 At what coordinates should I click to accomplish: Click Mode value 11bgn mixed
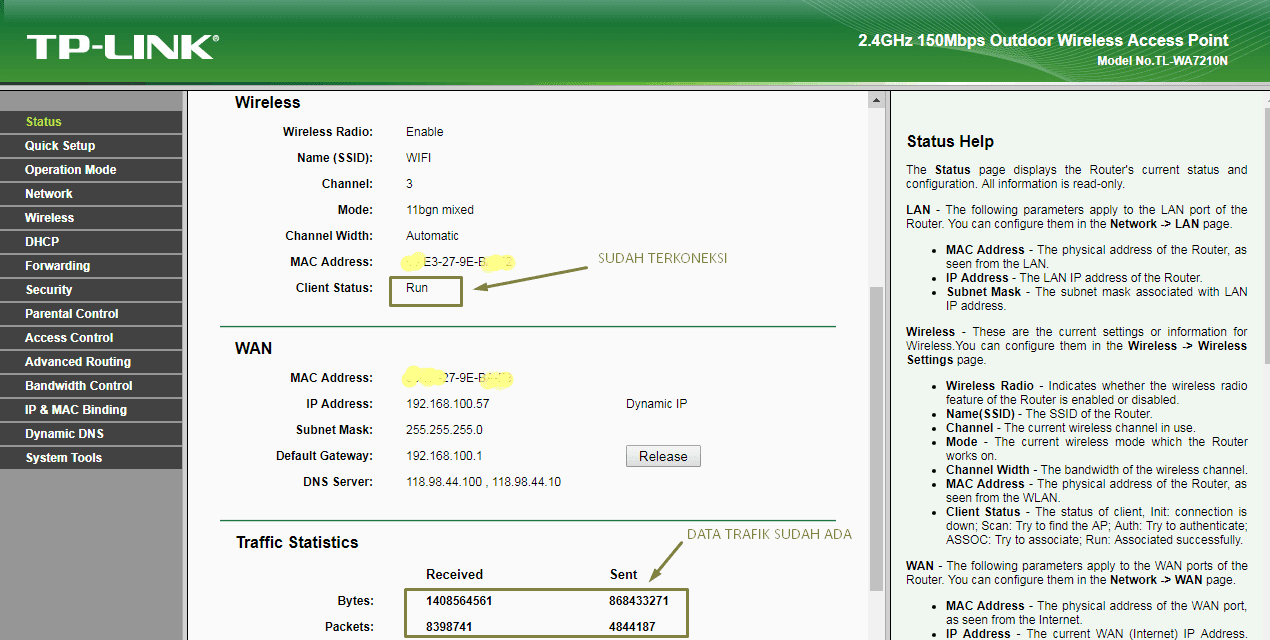(x=440, y=210)
